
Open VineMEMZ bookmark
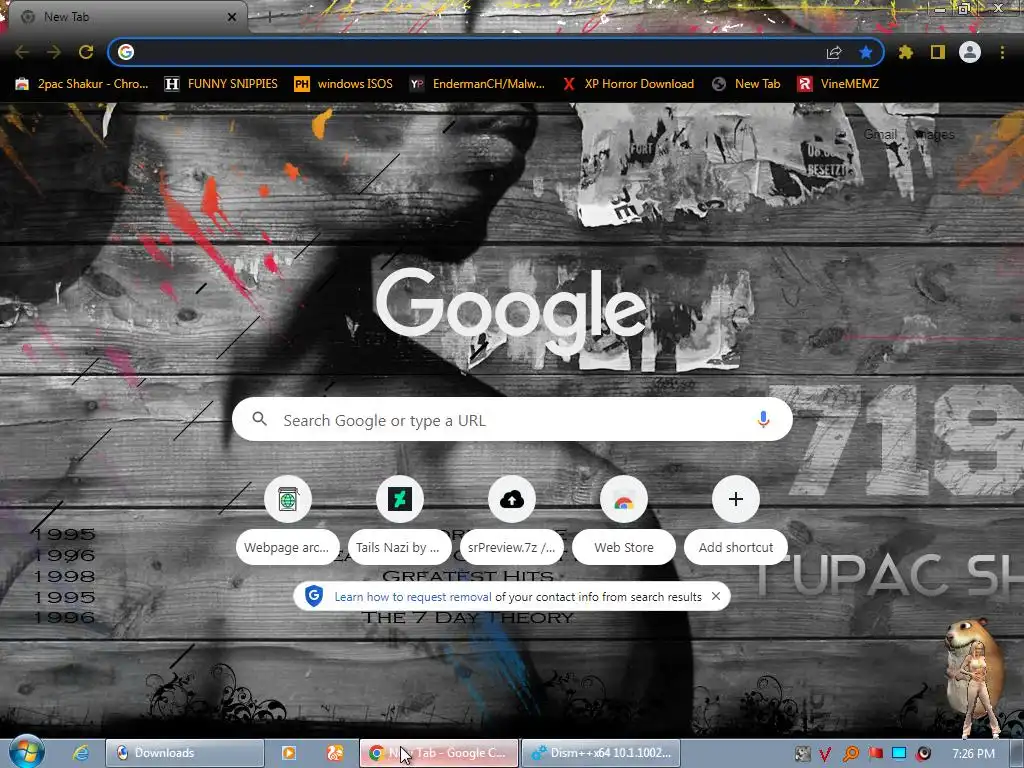838,84
